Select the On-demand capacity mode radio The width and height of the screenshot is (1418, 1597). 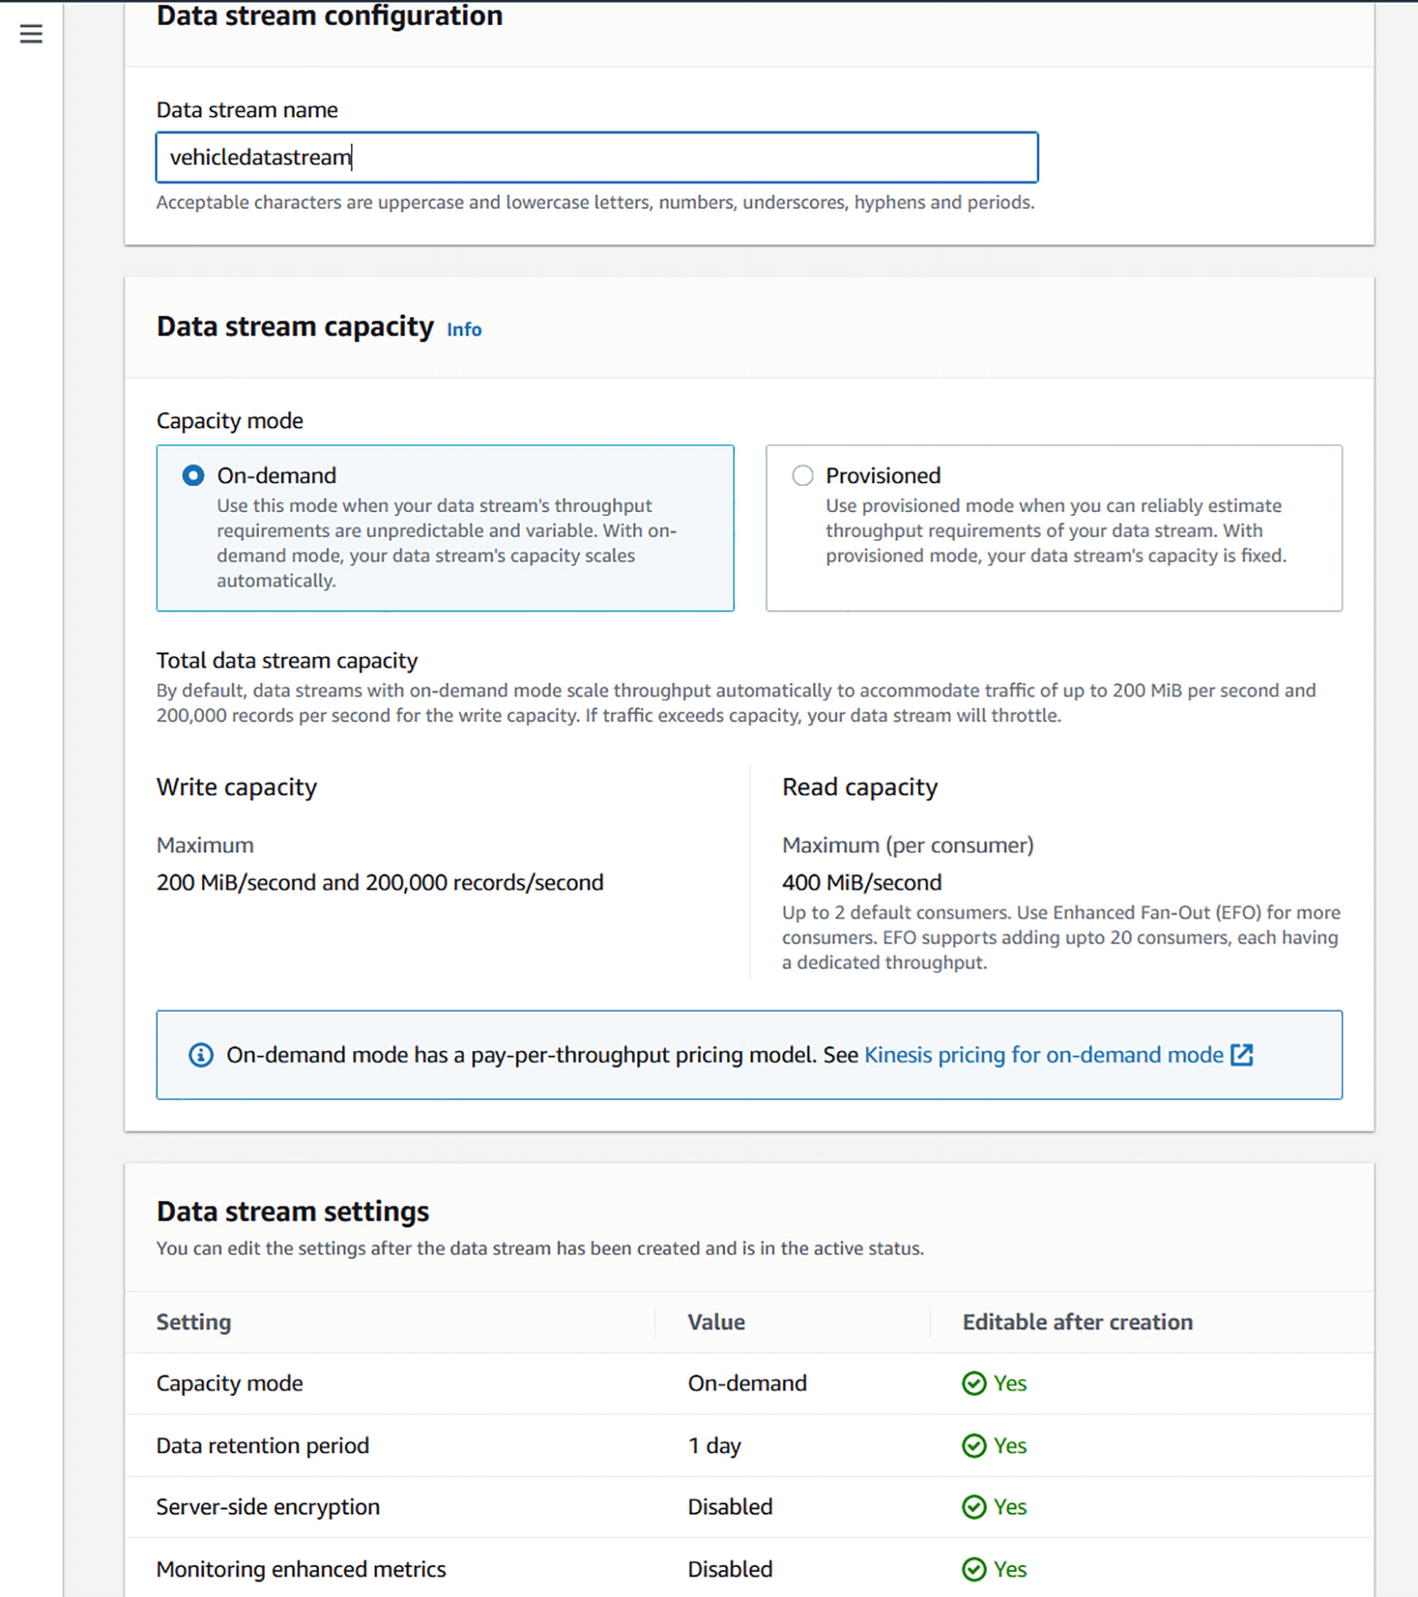193,476
